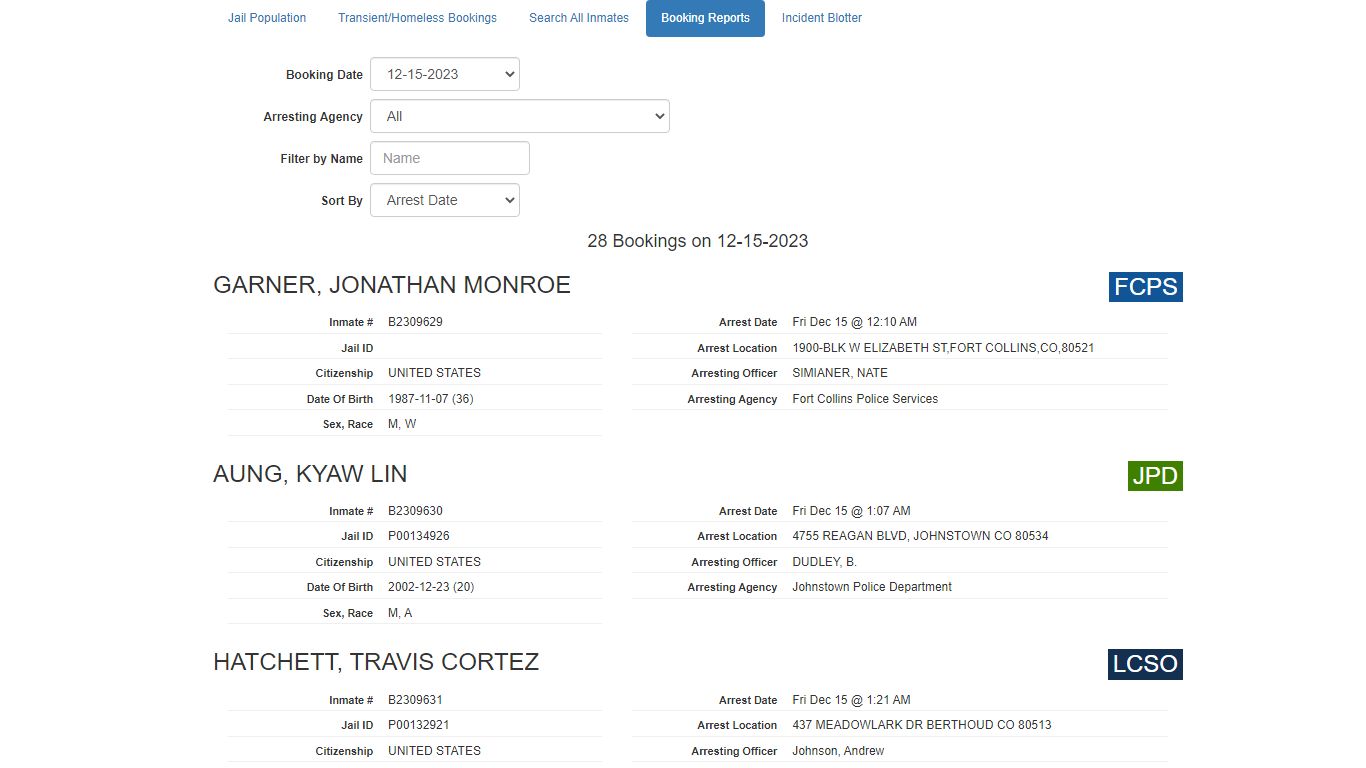Click the LCSO agency badge

pos(1145,664)
